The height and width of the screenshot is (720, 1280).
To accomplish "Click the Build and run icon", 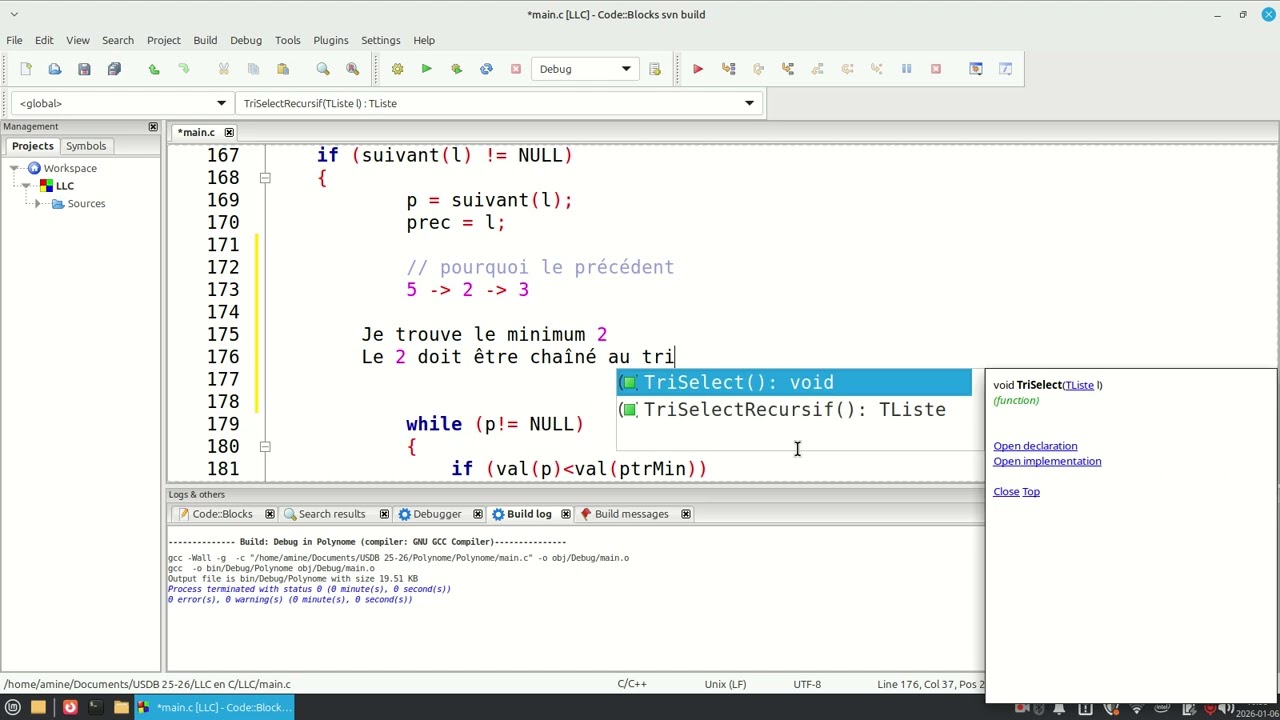I will click(457, 69).
